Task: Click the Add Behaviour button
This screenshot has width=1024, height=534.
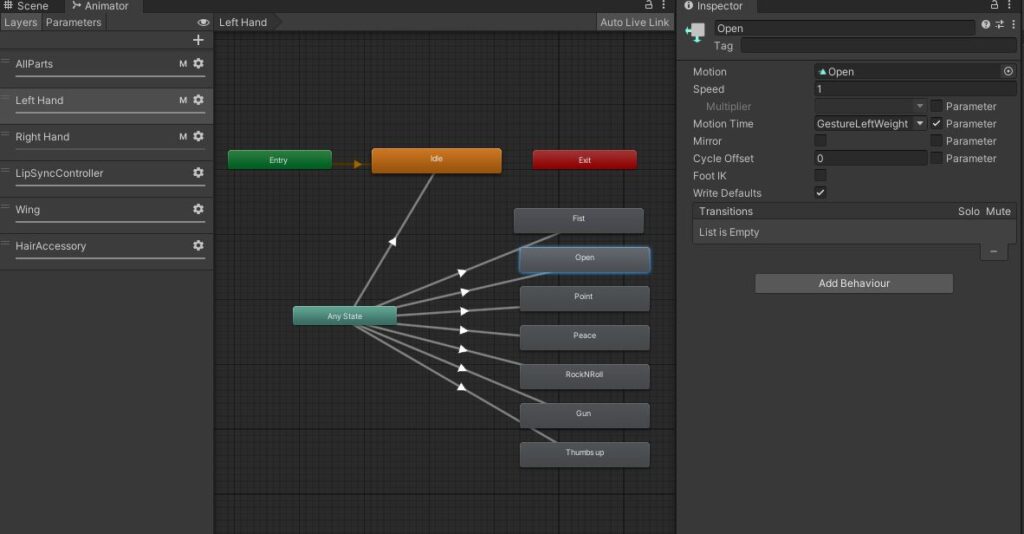Action: [x=854, y=284]
